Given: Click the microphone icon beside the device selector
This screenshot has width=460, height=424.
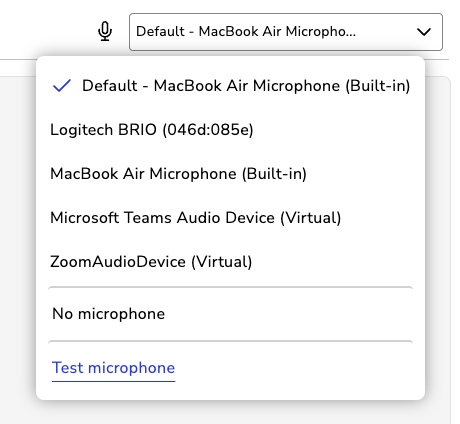Looking at the screenshot, I should pos(105,31).
